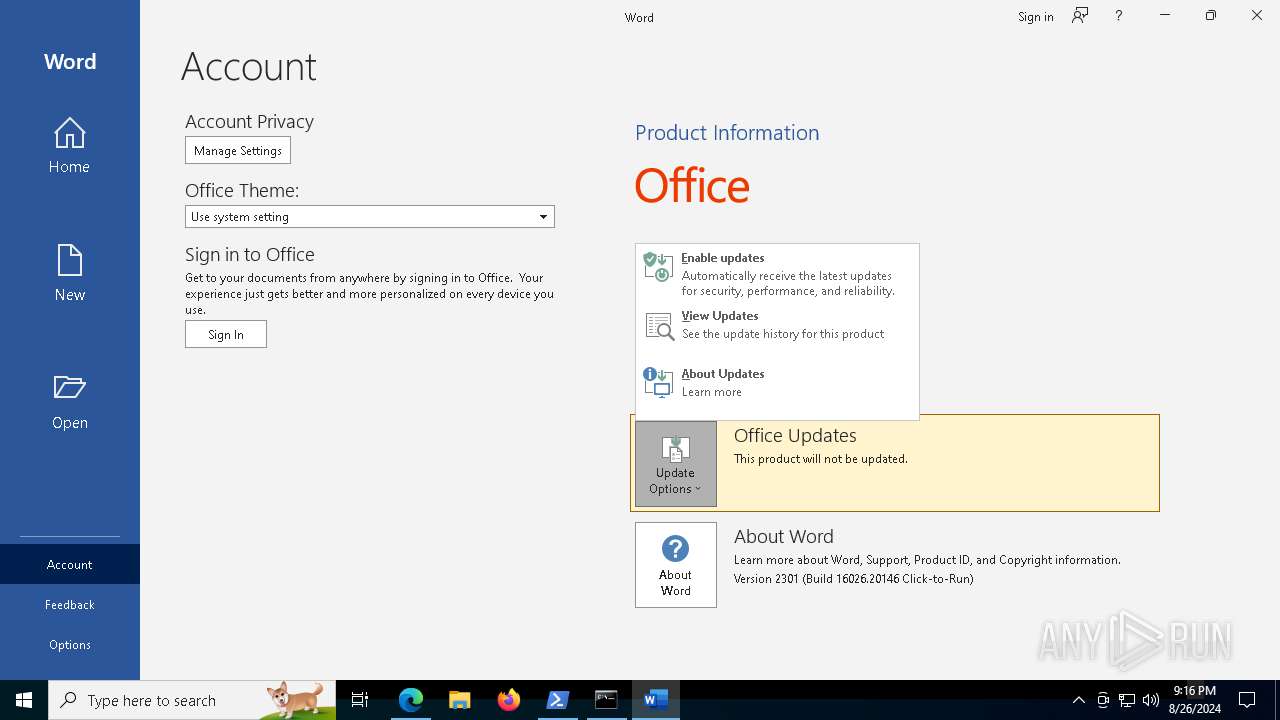Image resolution: width=1280 pixels, height=720 pixels.
Task: Click the Office logo text
Action: [692, 186]
